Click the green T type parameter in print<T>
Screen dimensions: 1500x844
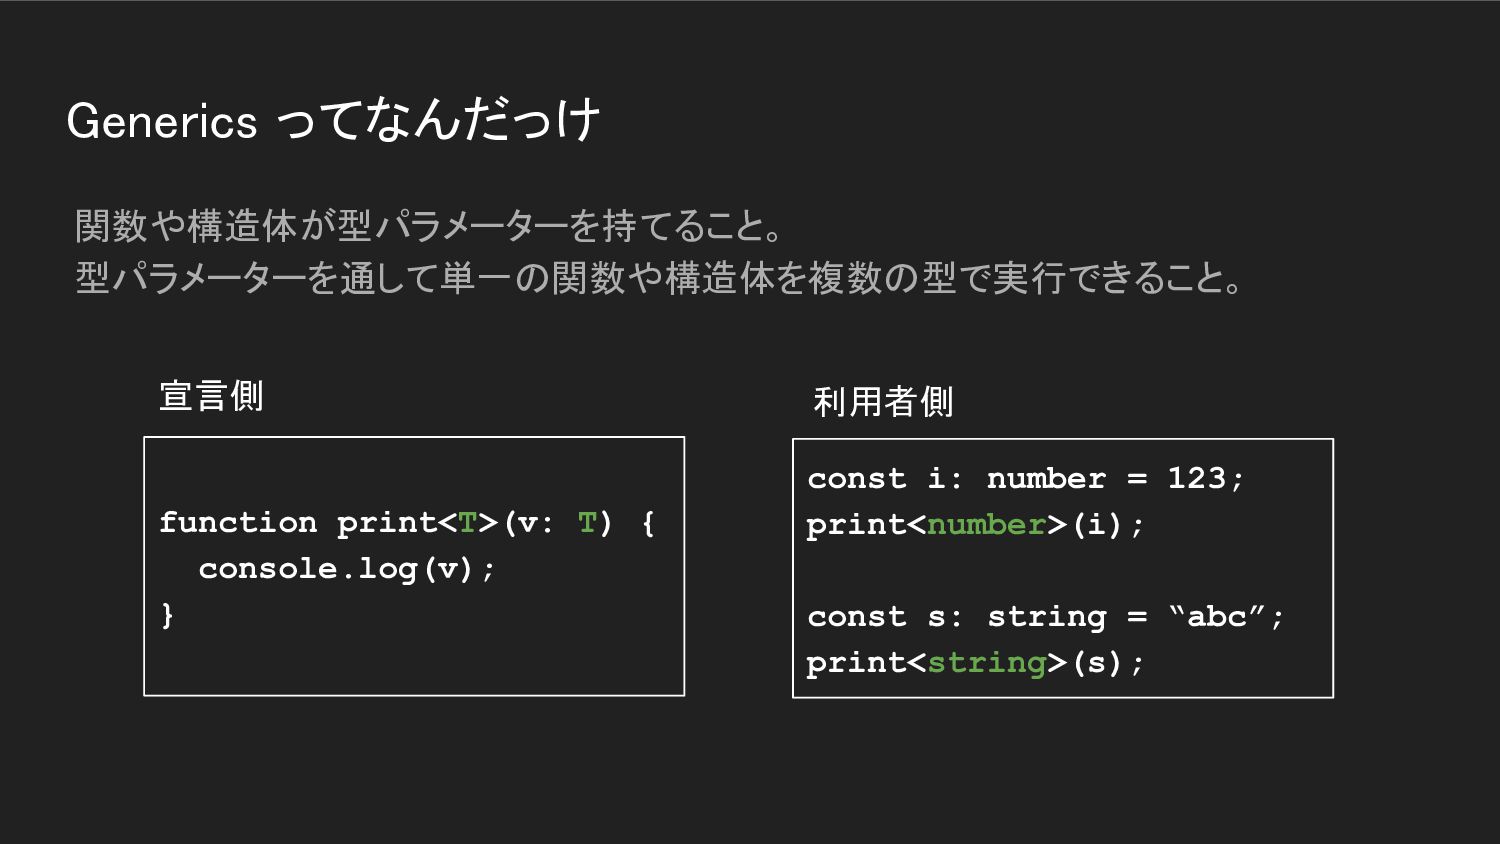tap(467, 523)
